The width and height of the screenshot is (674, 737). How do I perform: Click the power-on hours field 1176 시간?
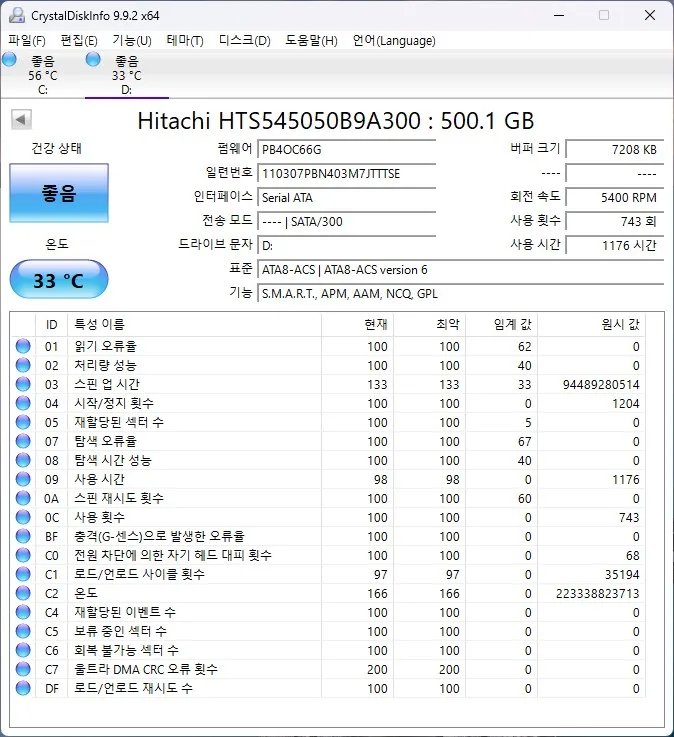click(615, 245)
